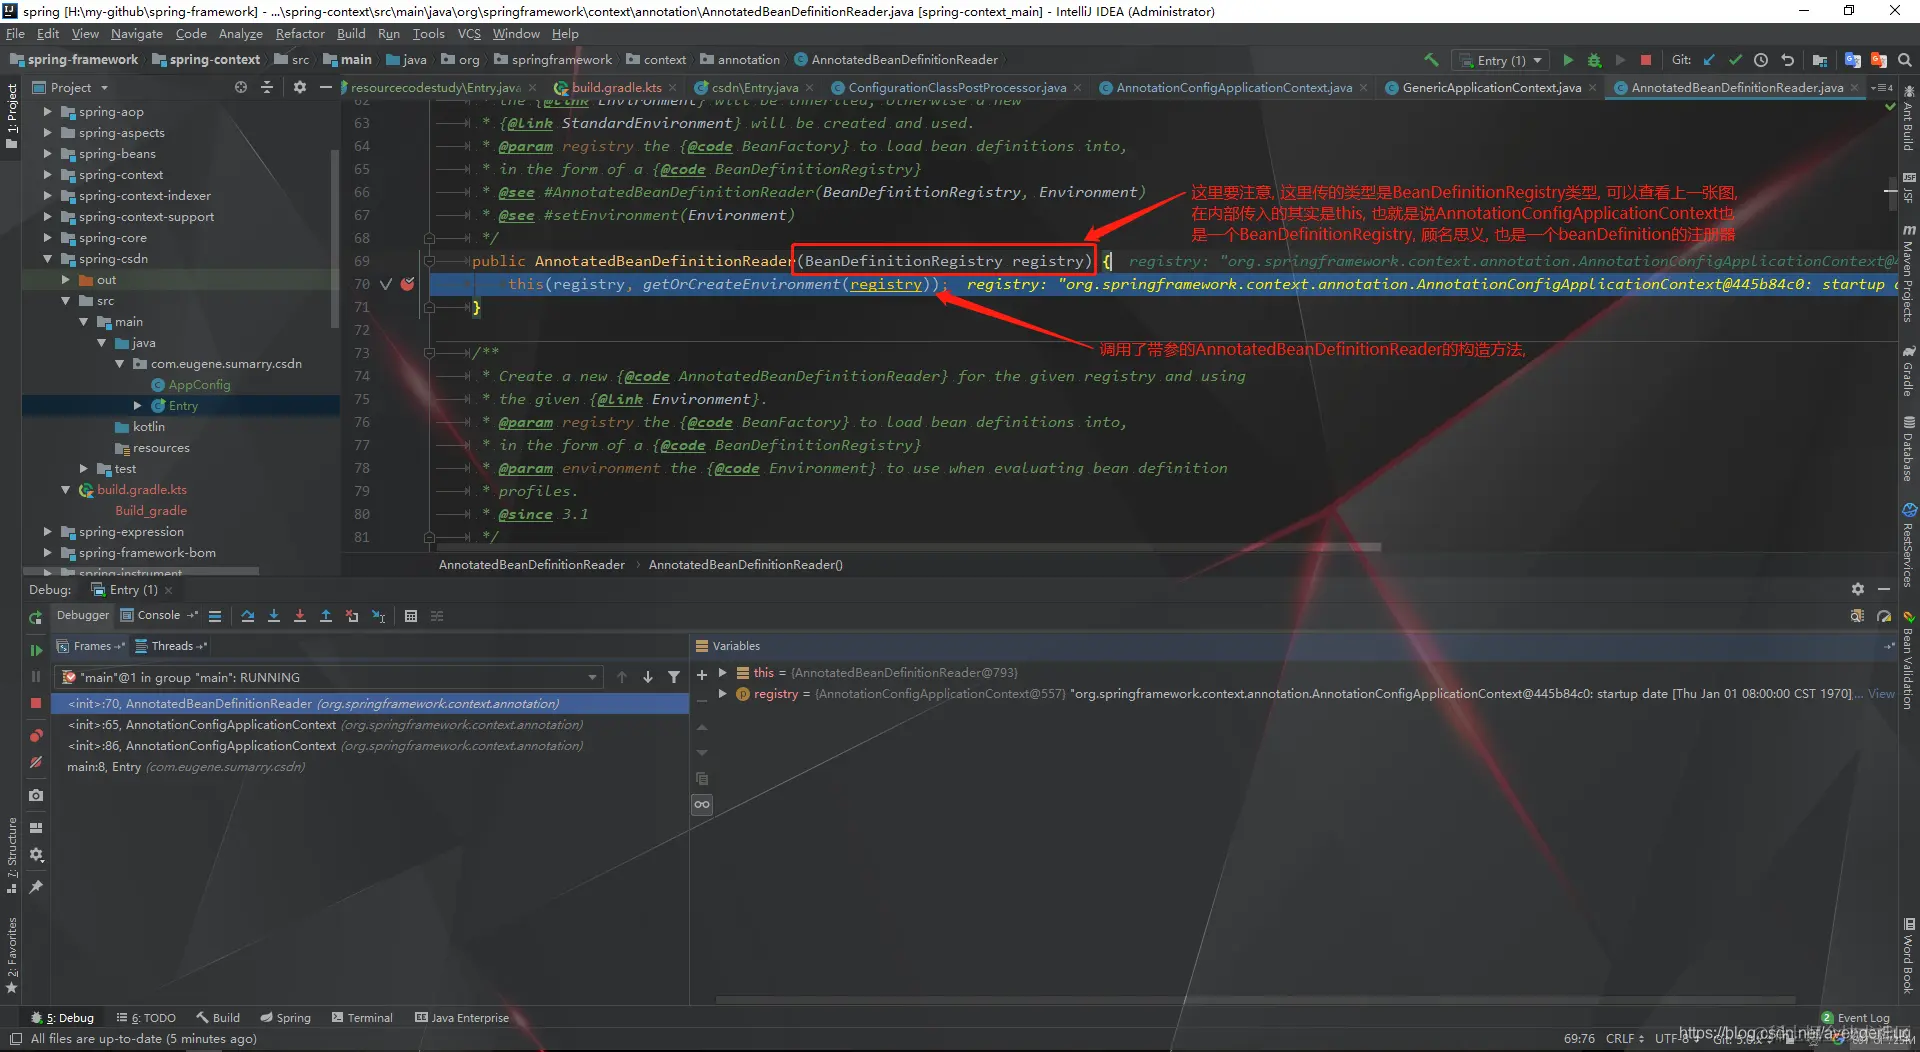Switch to the build.gradle.kts editor tab
Viewport: 1920px width, 1052px height.
pos(616,88)
